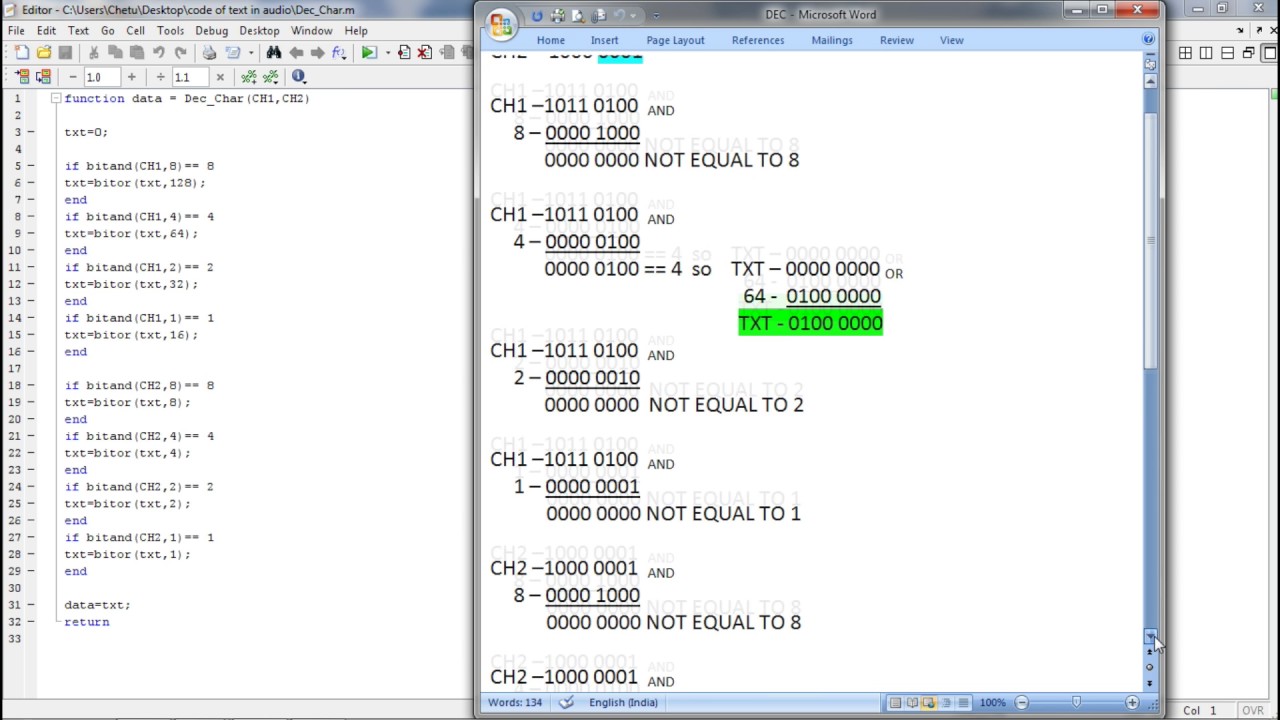Toggle breakpoint dash on line 18
1280x720 pixels.
point(31,385)
